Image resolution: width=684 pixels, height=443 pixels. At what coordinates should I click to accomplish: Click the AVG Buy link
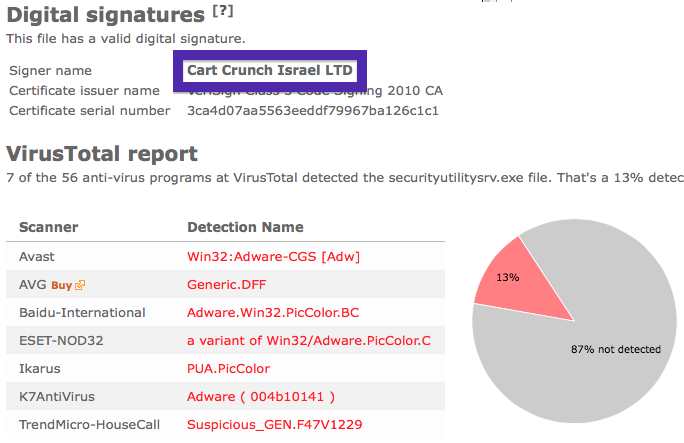click(62, 285)
